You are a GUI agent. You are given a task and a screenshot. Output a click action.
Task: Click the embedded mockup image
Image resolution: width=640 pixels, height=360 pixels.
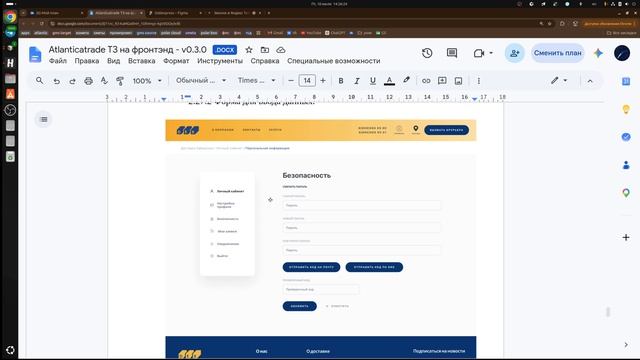[x=321, y=239]
